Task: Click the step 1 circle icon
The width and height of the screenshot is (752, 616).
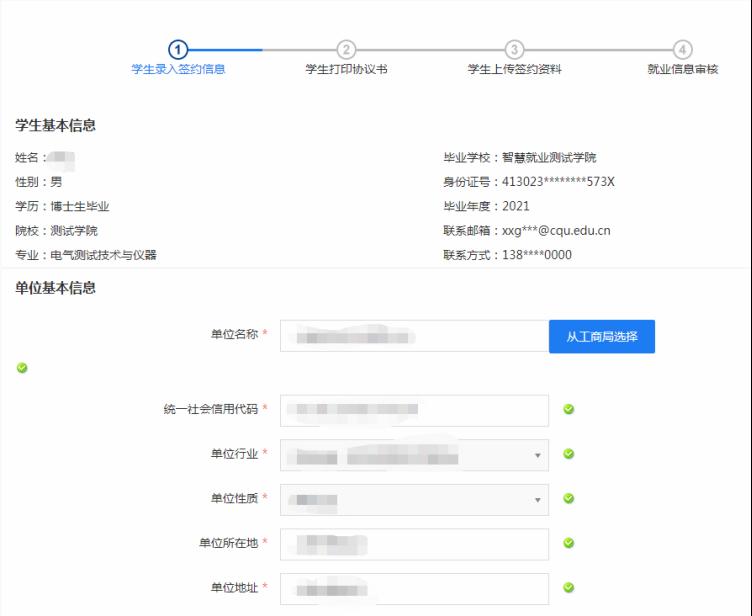Action: click(x=178, y=49)
